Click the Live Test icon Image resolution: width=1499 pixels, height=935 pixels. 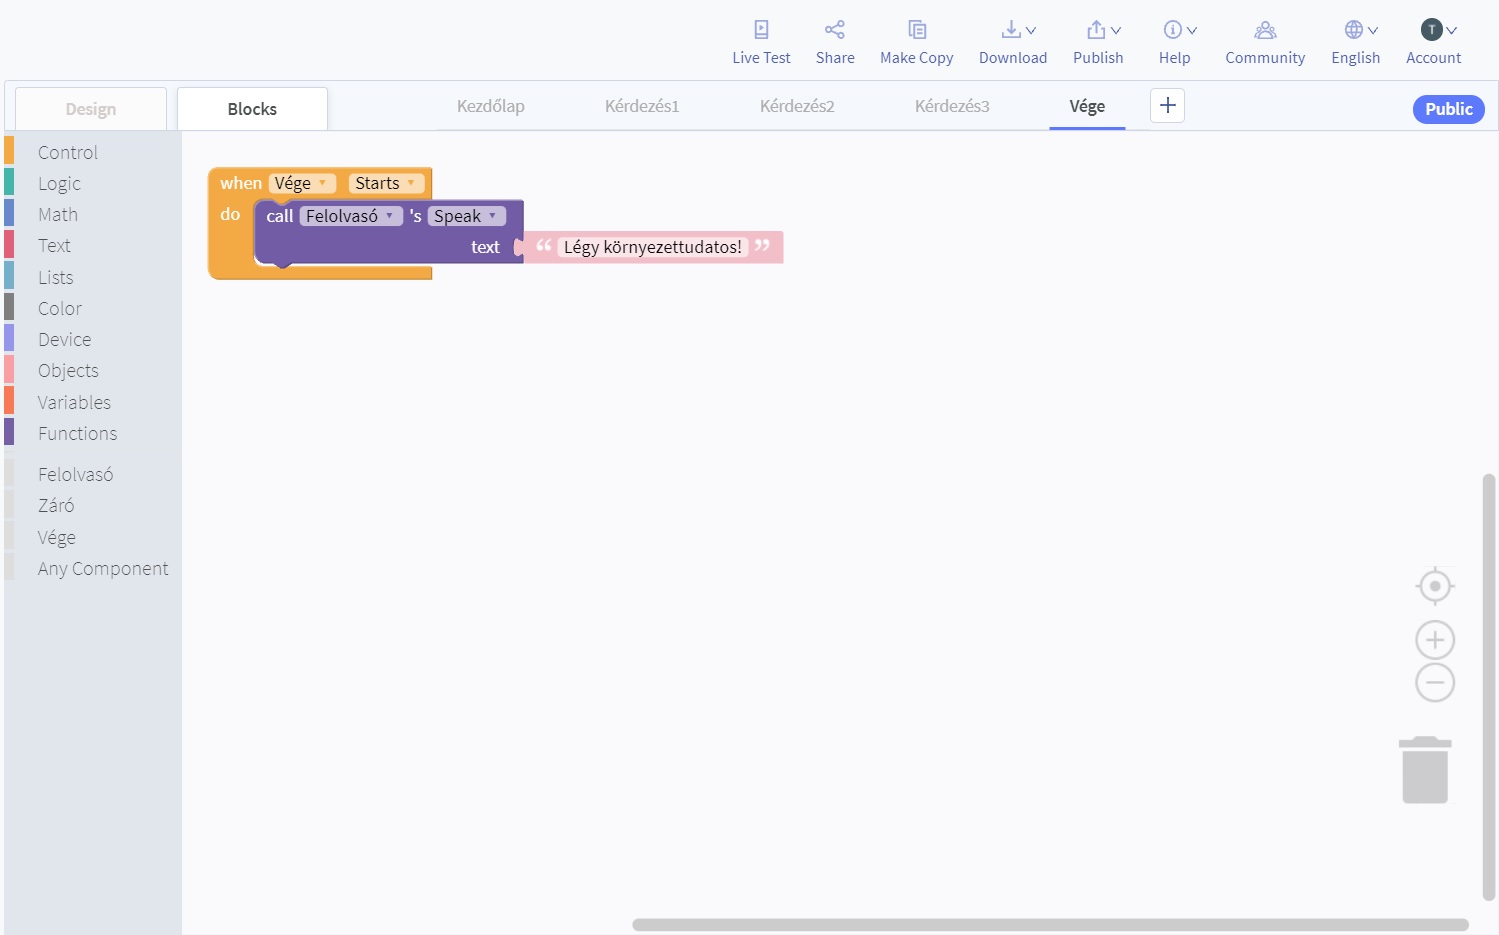click(x=761, y=30)
